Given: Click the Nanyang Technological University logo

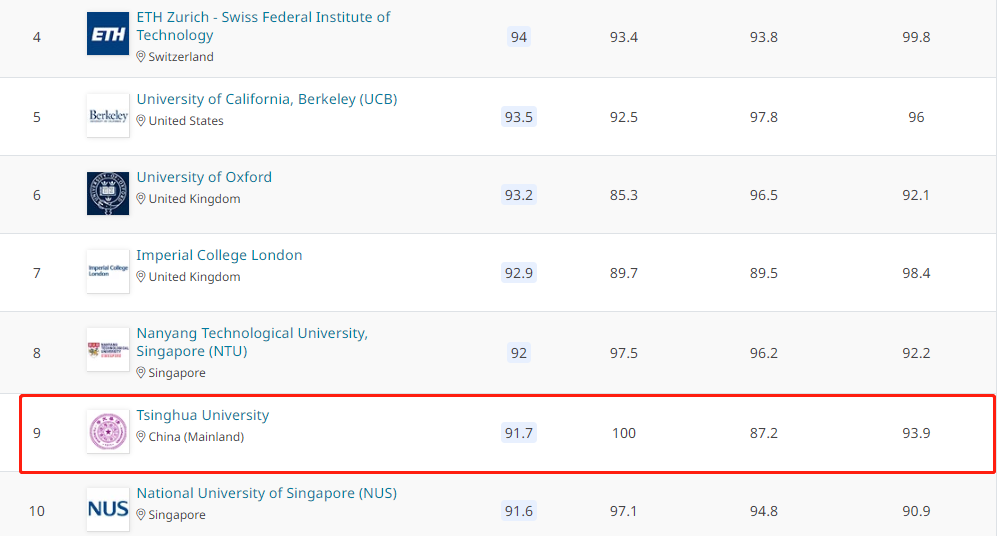Looking at the screenshot, I should (107, 350).
